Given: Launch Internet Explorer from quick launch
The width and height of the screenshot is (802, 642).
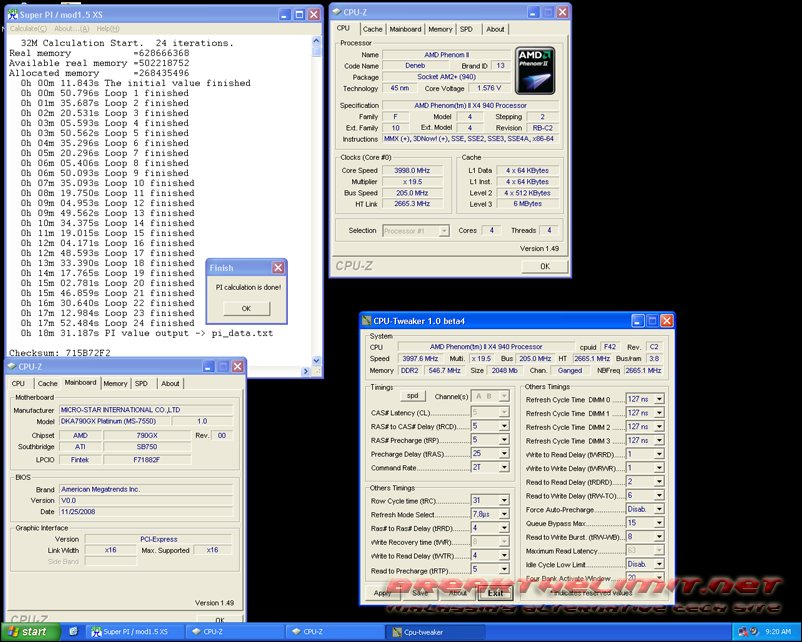Looking at the screenshot, I should (x=73, y=632).
